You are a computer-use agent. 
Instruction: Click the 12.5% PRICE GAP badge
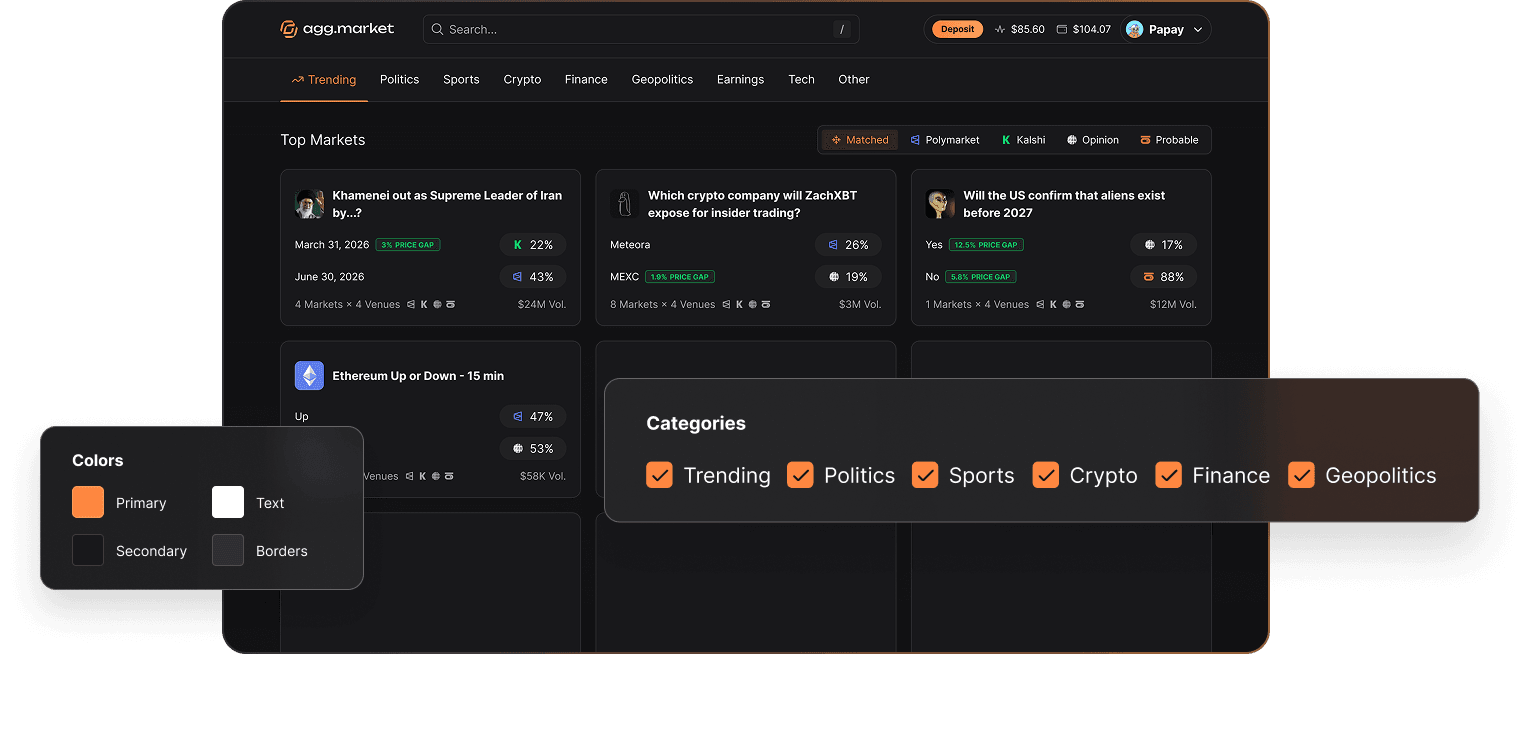[x=986, y=245]
